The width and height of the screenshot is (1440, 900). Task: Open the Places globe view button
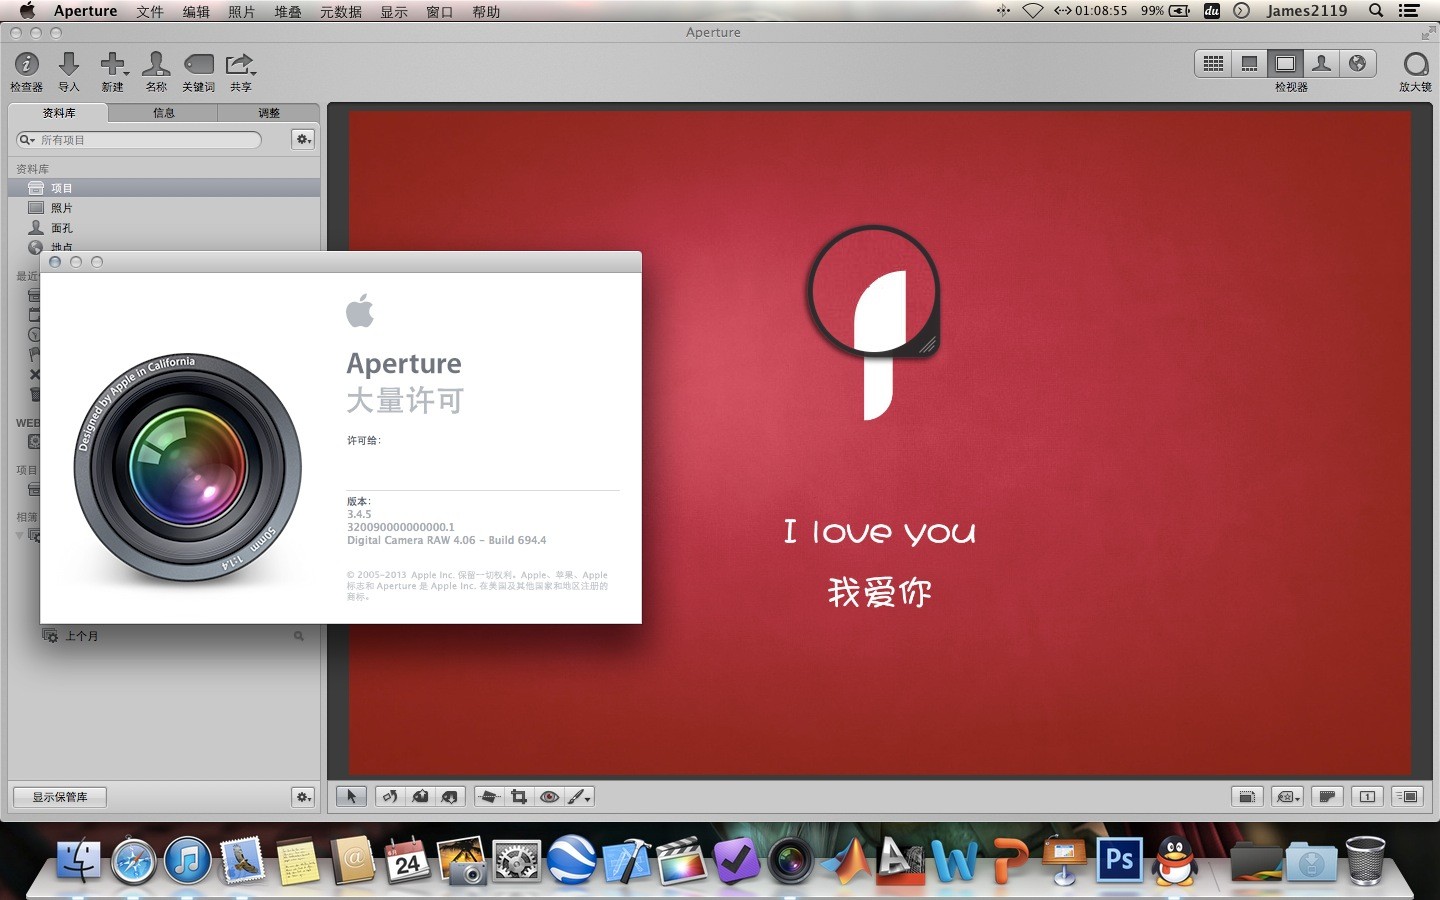(1357, 64)
